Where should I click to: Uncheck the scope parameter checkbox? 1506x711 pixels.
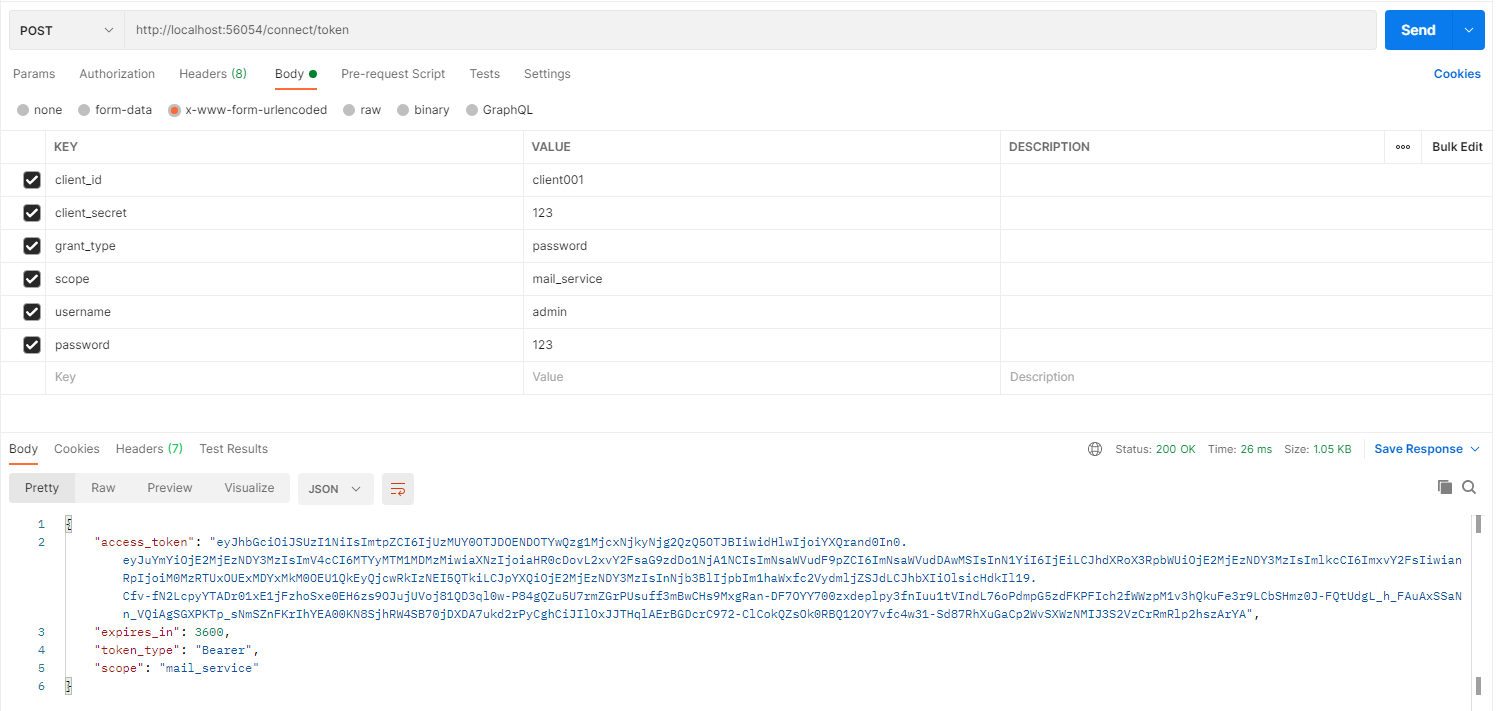pos(32,279)
